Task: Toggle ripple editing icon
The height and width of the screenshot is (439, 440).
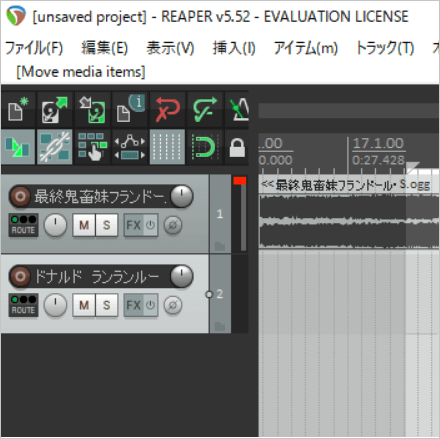Action: click(92, 147)
